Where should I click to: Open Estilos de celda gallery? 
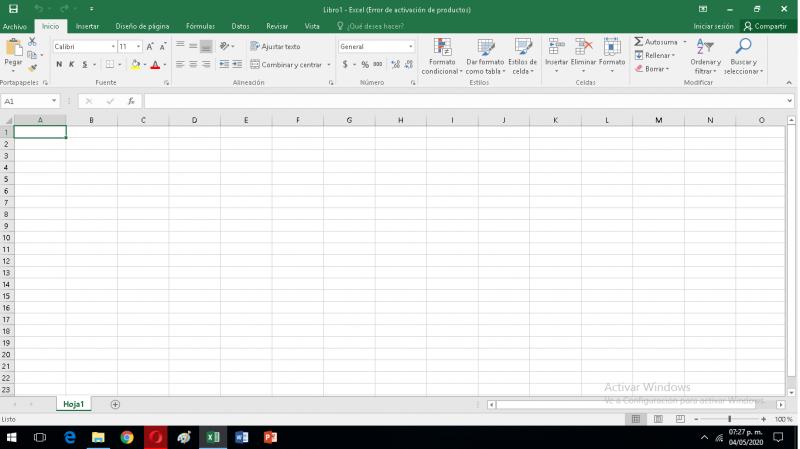(522, 56)
